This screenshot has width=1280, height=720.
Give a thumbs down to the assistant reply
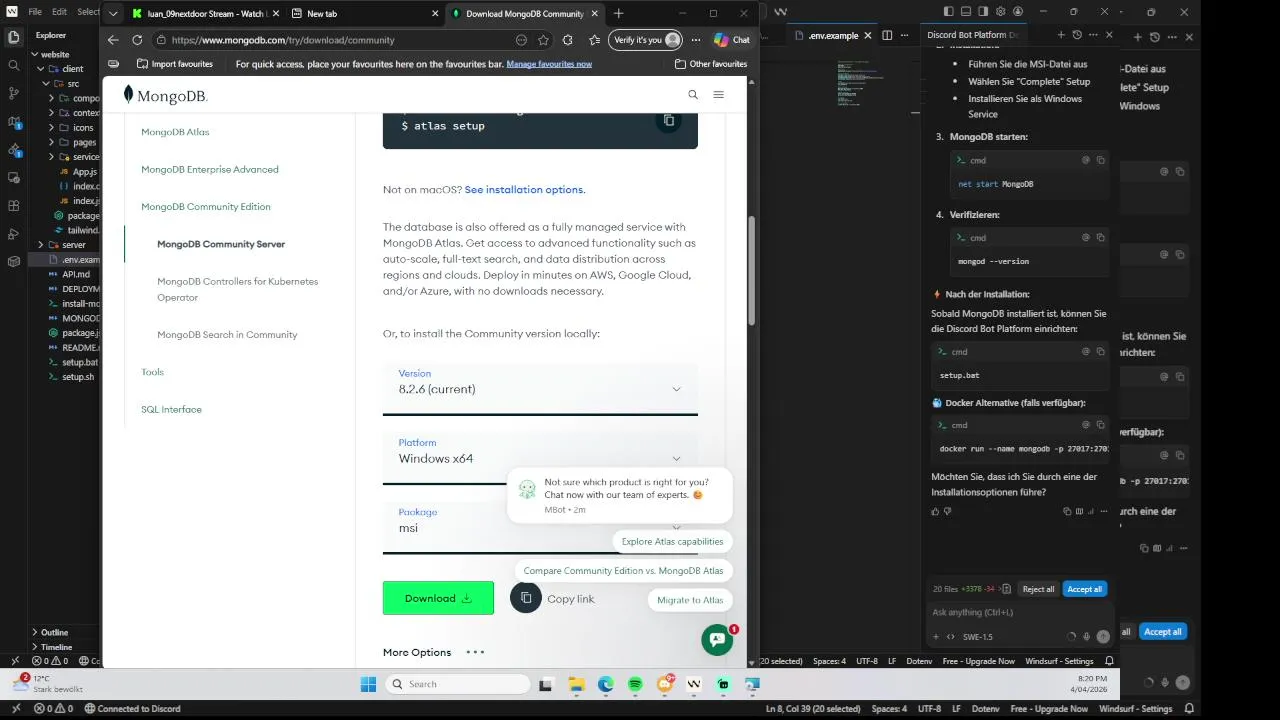coord(948,511)
